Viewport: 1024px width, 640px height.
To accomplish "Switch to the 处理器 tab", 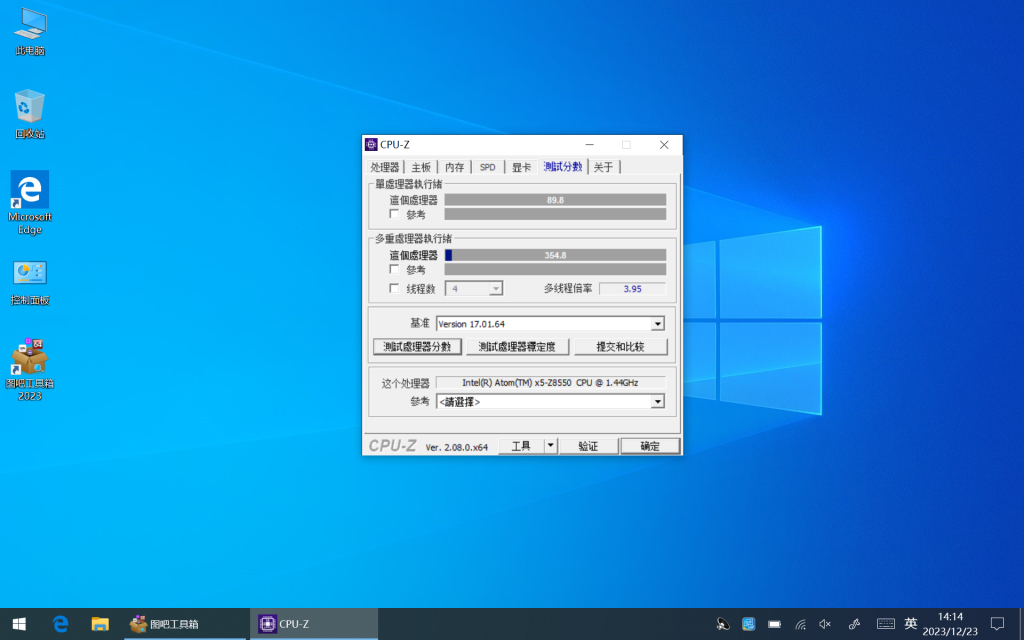I will pos(384,167).
